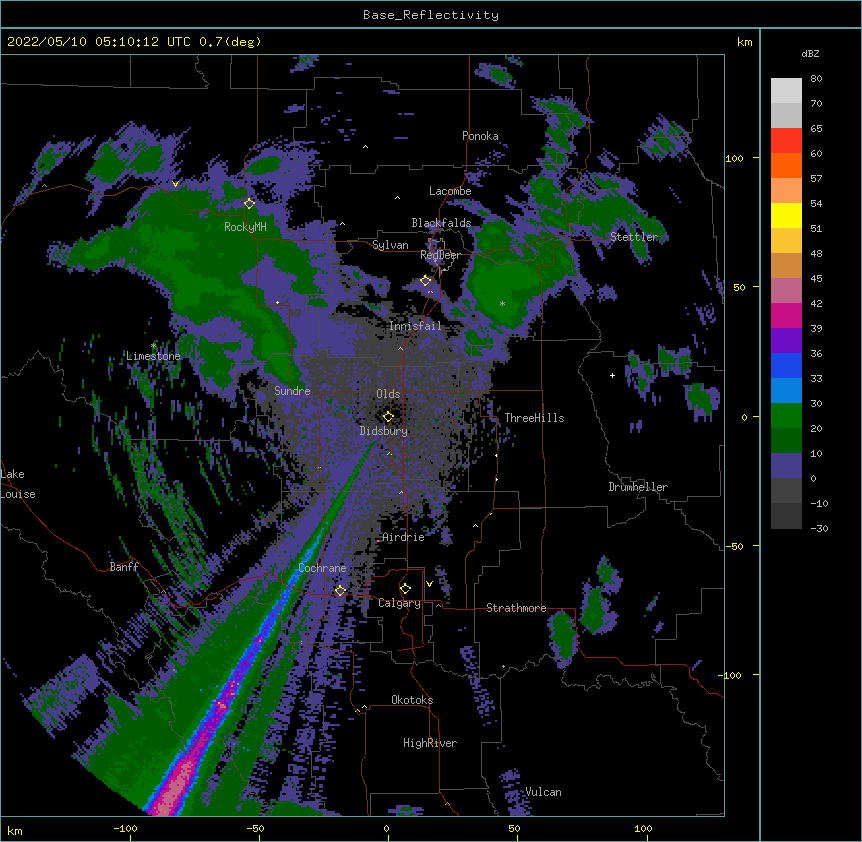Image resolution: width=862 pixels, height=842 pixels.
Task: Select the magenta 42-39 dBZ legend swatch
Action: [786, 315]
